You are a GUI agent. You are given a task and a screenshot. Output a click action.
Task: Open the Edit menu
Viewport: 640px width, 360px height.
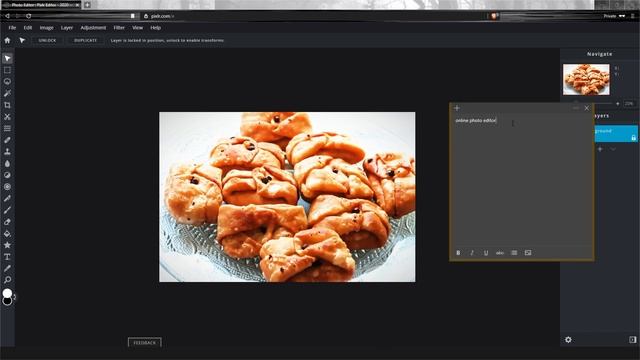(28, 28)
